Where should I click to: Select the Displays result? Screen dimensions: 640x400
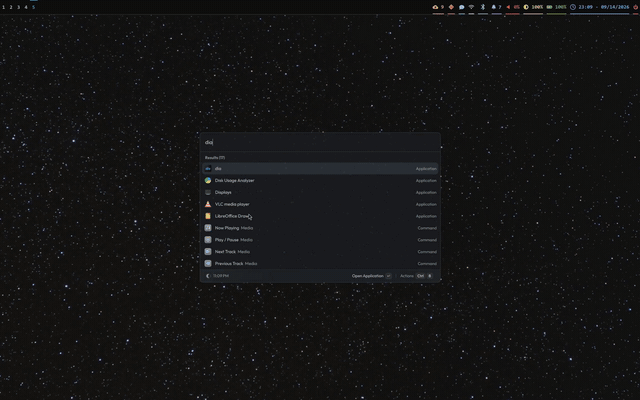pos(320,192)
